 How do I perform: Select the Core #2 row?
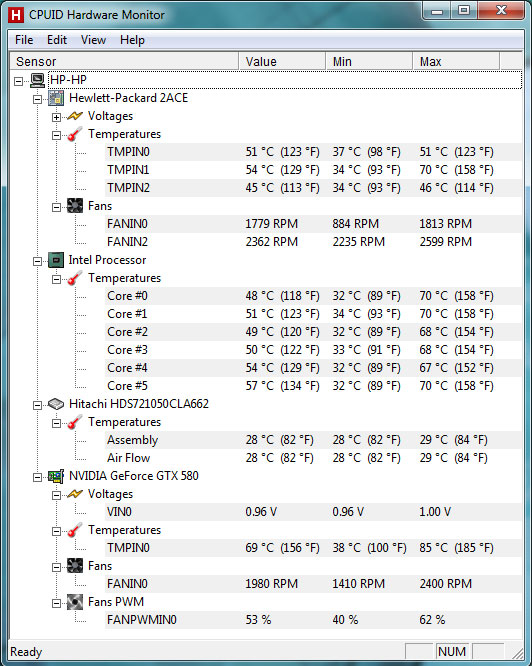click(x=313, y=332)
